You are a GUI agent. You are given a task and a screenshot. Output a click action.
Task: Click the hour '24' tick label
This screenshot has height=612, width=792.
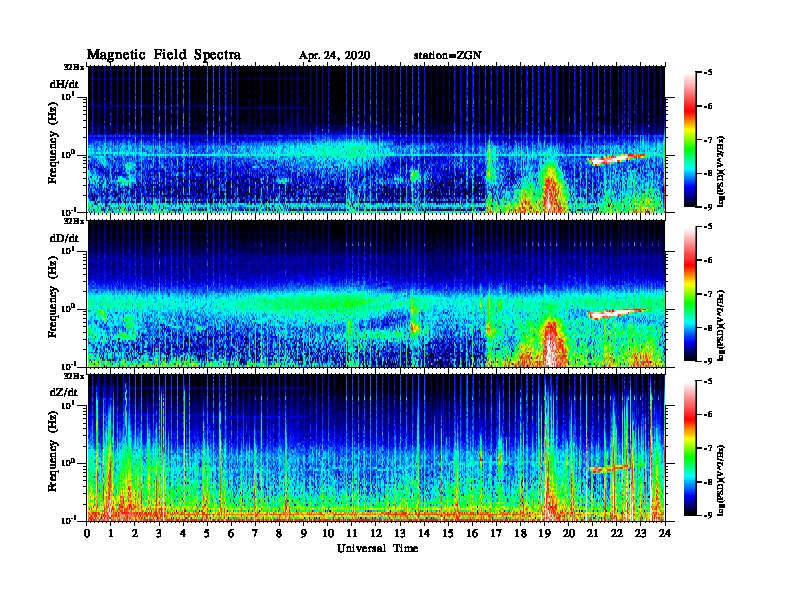click(665, 533)
